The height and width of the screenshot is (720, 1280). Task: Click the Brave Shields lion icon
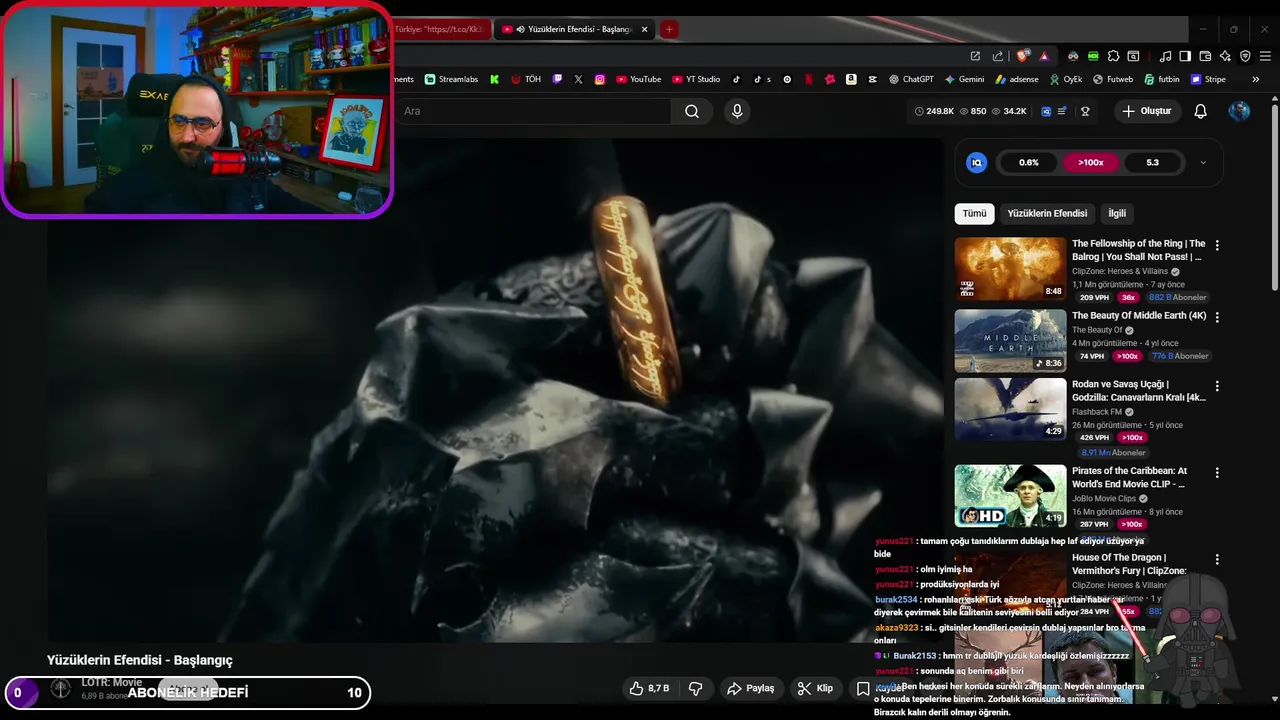pyautogui.click(x=1022, y=56)
